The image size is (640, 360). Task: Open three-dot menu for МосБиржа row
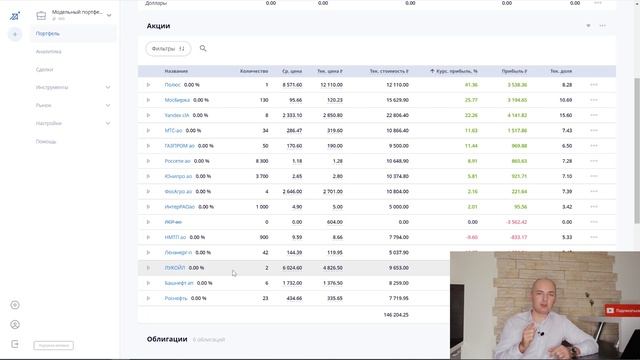coord(594,100)
